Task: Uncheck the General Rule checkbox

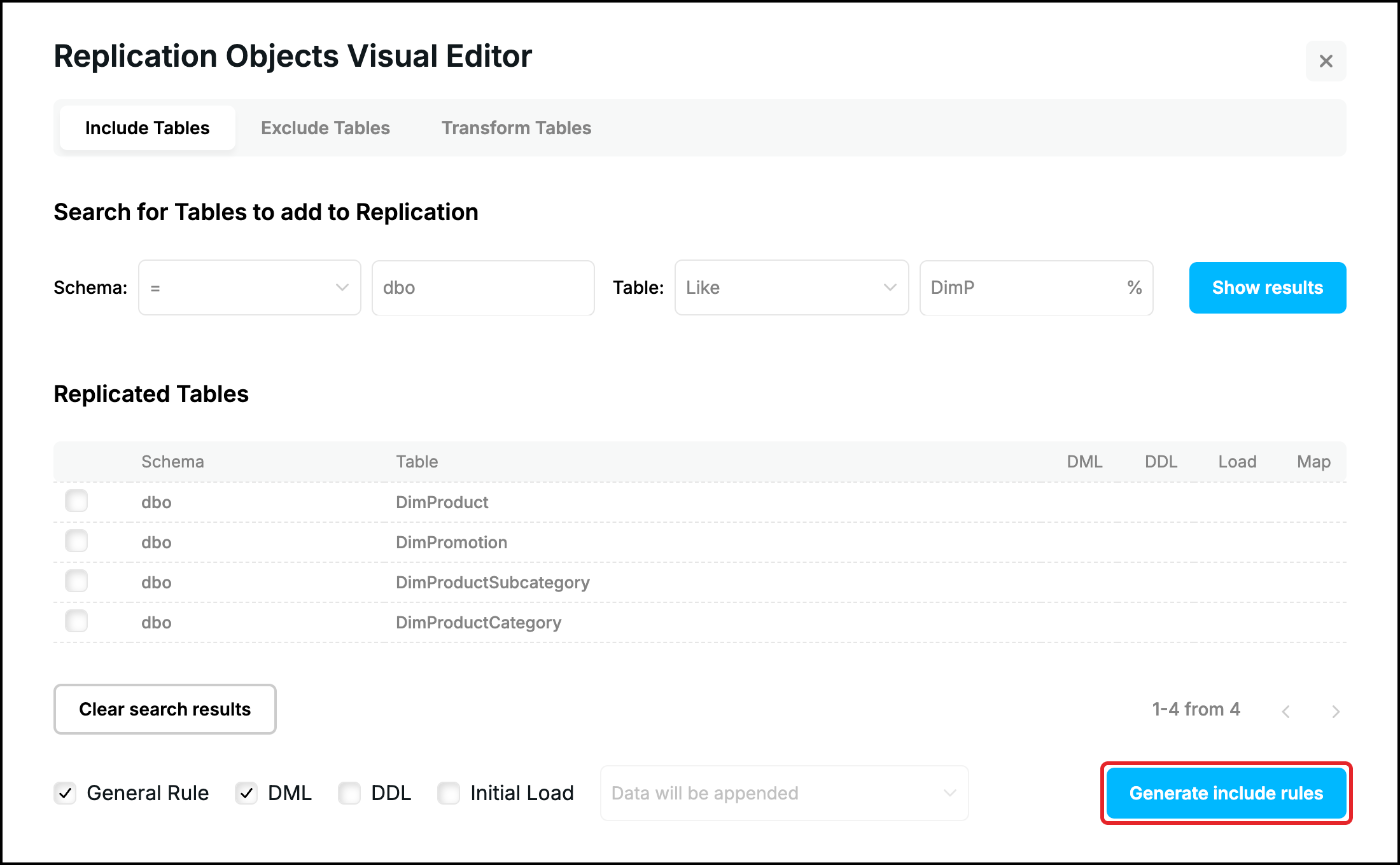Action: pyautogui.click(x=65, y=793)
